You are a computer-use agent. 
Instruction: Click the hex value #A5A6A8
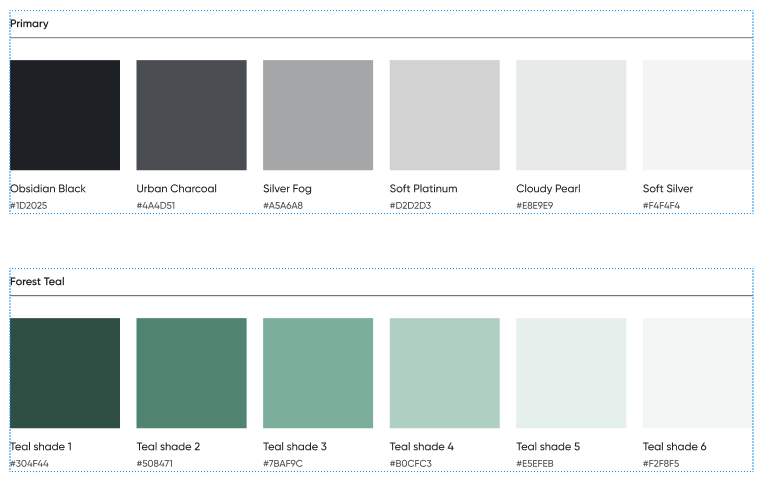(283, 206)
